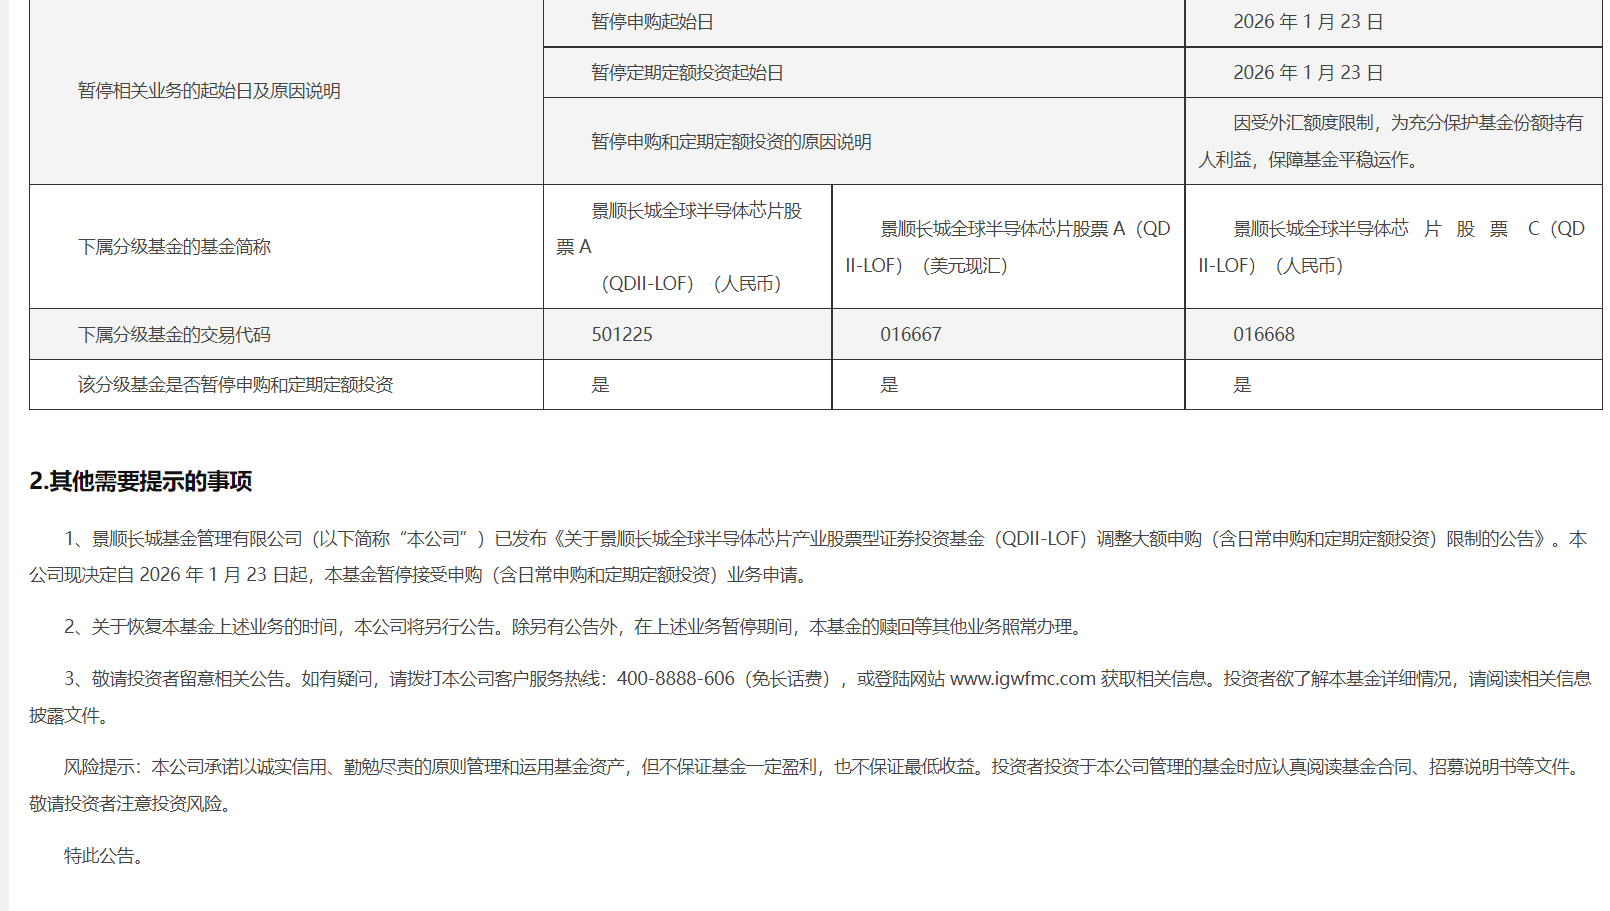1610x911 pixels.
Task: Click the class C fund name cell
Action: click(1393, 247)
